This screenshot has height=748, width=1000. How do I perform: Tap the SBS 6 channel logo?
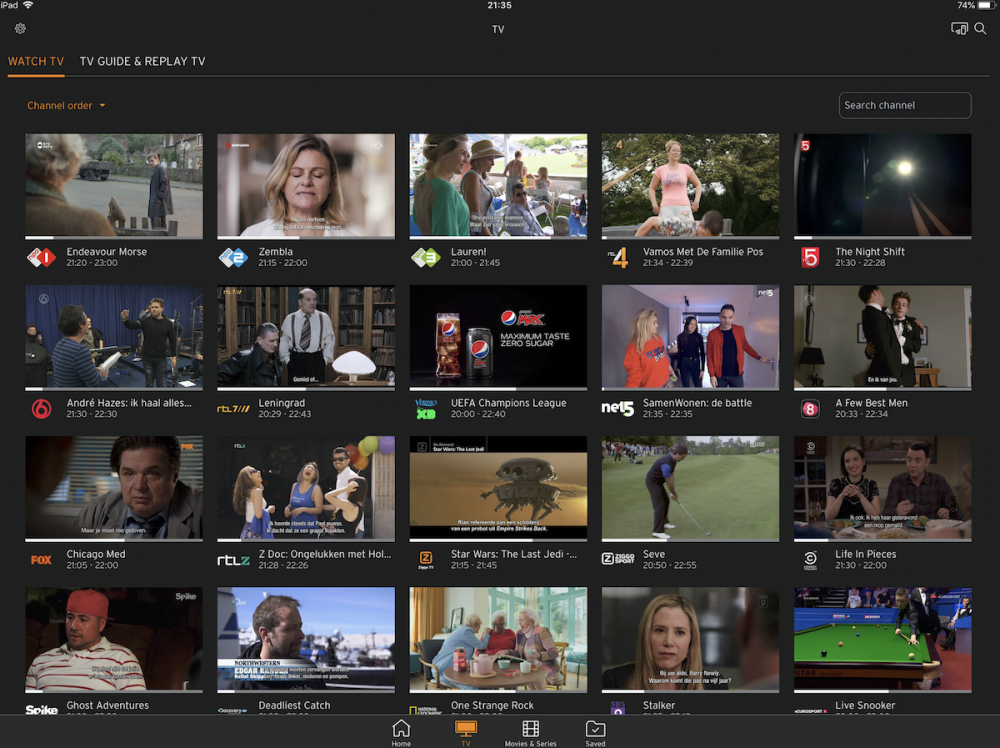(x=41, y=408)
